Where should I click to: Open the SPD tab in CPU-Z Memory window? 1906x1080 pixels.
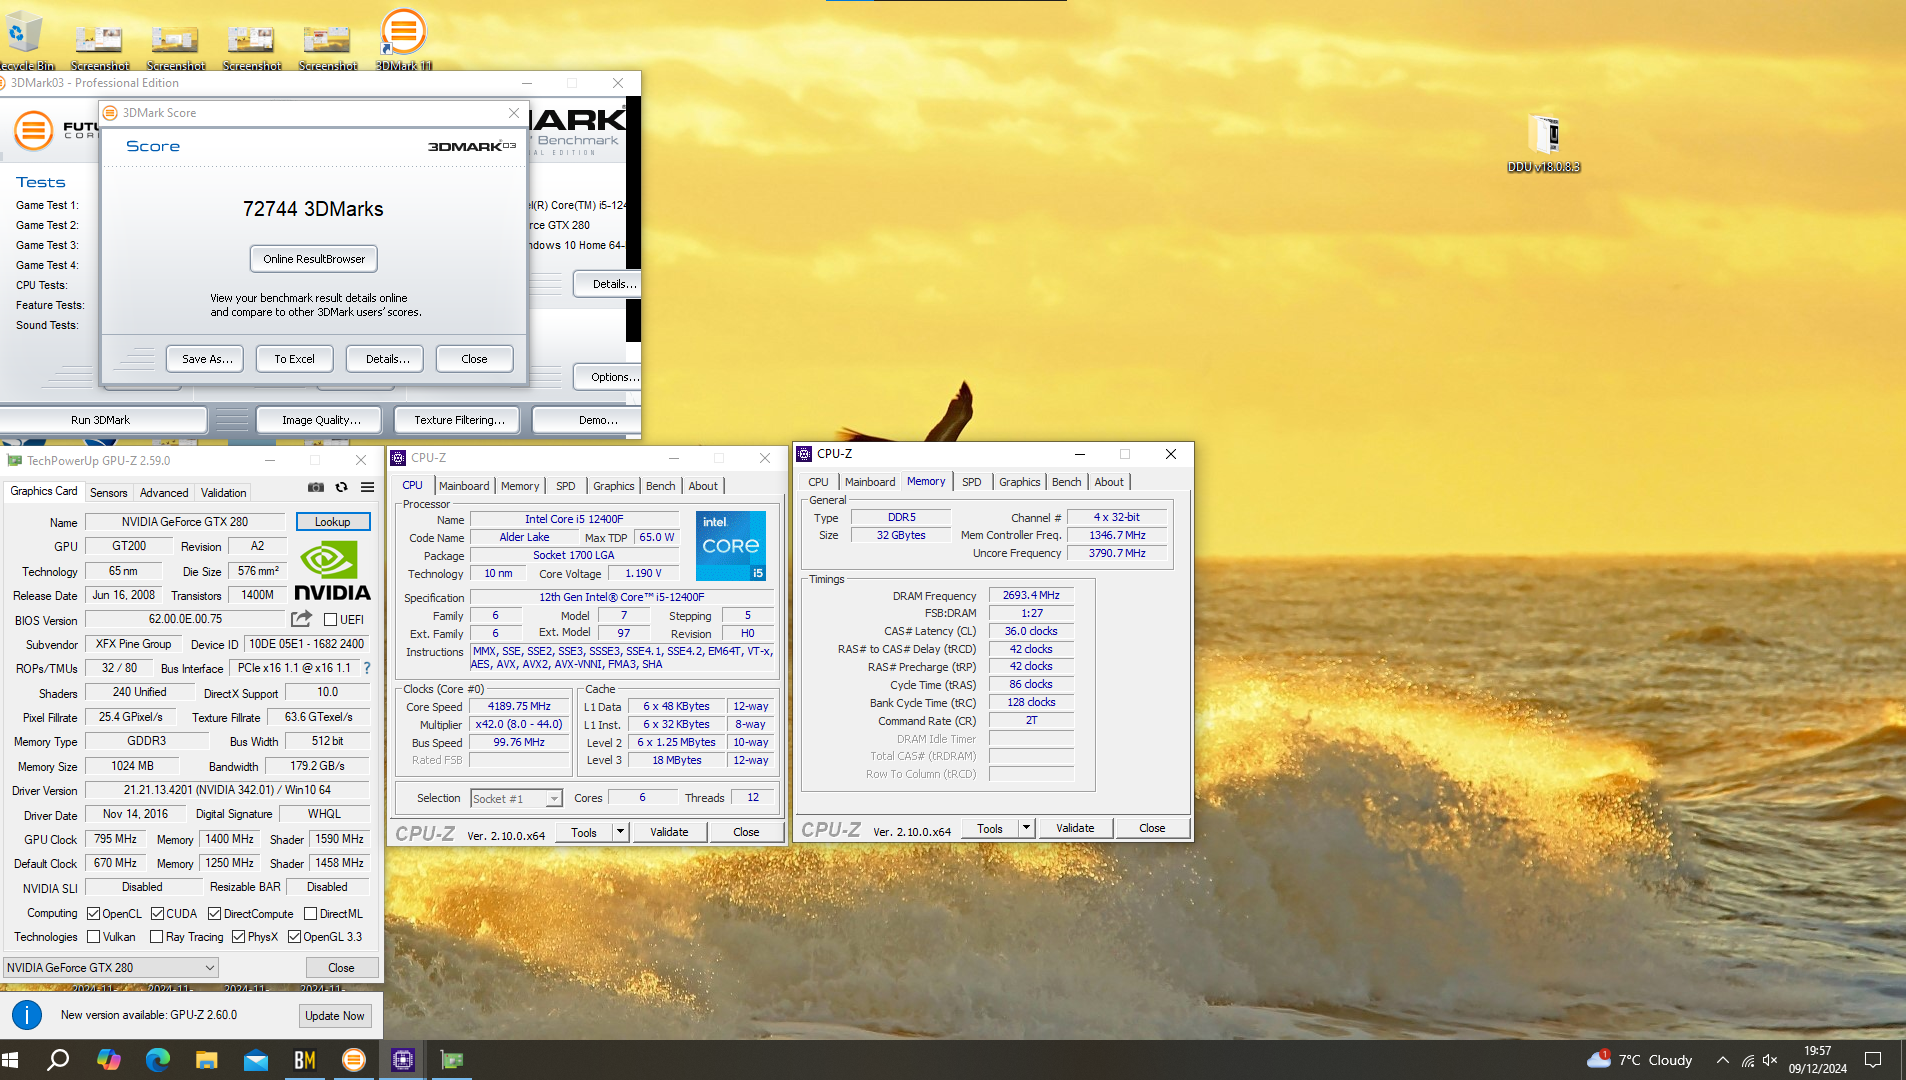pyautogui.click(x=971, y=482)
